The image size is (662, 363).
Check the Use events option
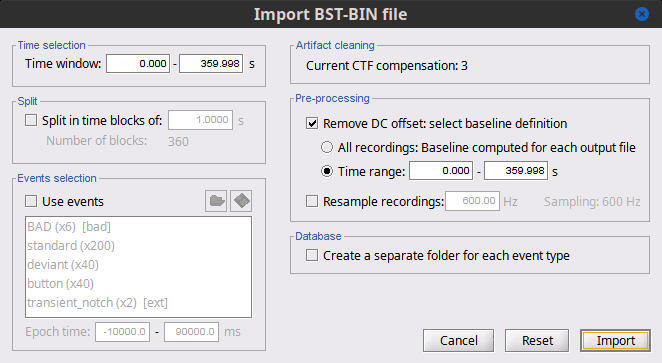pos(31,201)
